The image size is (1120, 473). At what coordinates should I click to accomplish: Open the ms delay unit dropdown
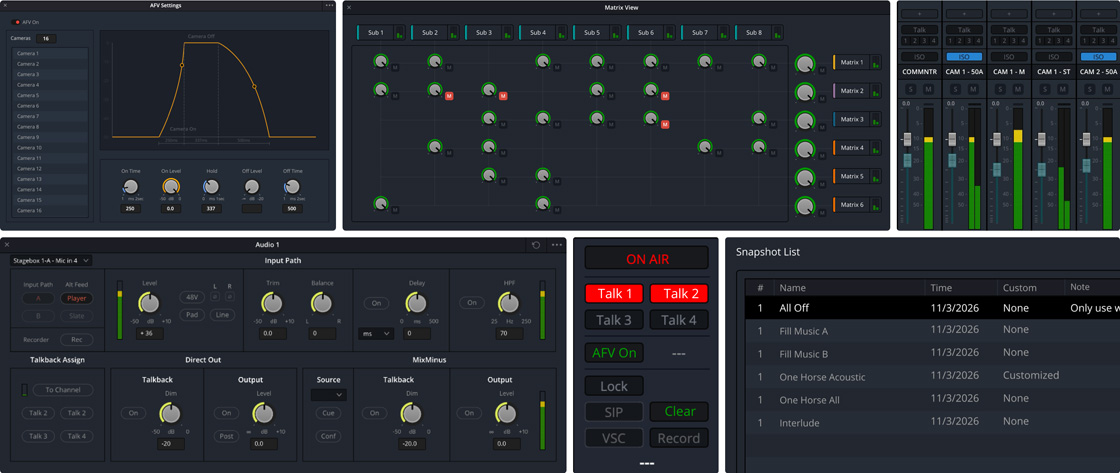point(375,334)
